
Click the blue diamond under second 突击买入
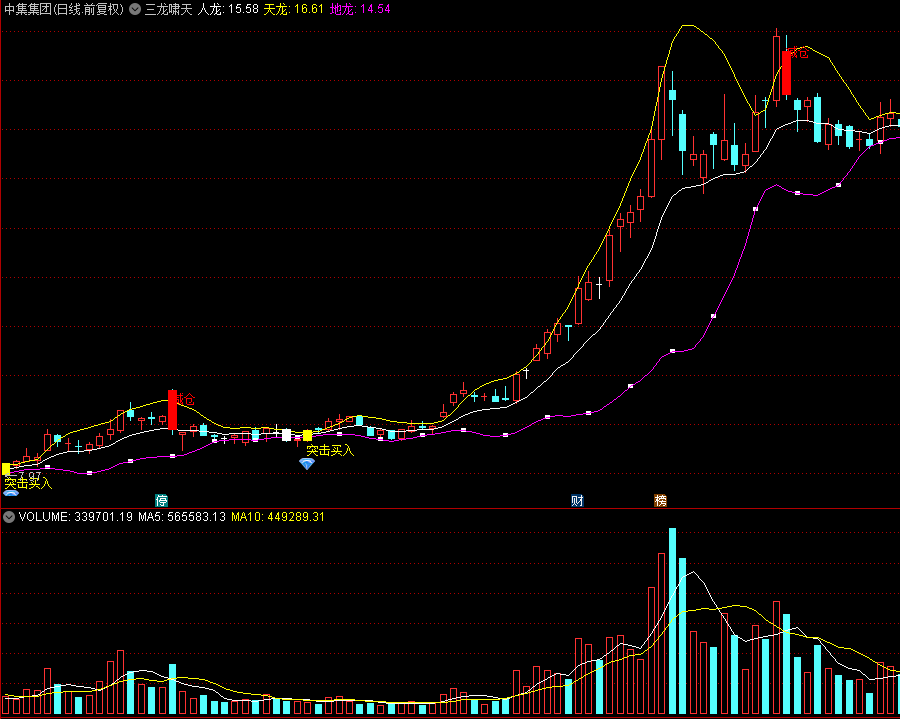306,464
